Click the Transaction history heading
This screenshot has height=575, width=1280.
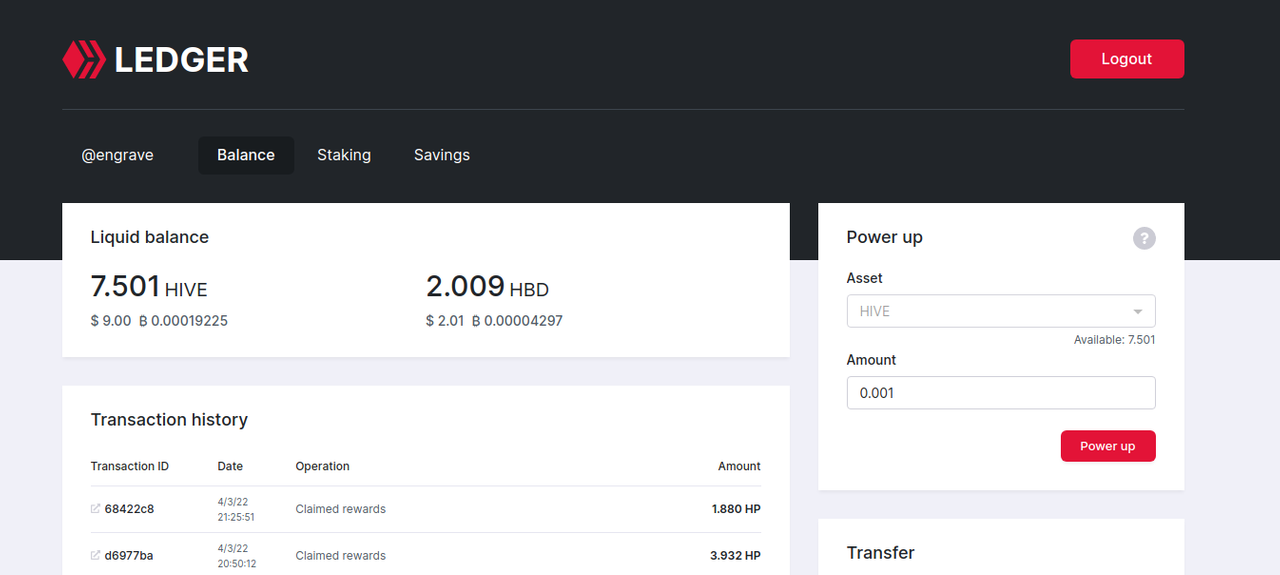[169, 420]
